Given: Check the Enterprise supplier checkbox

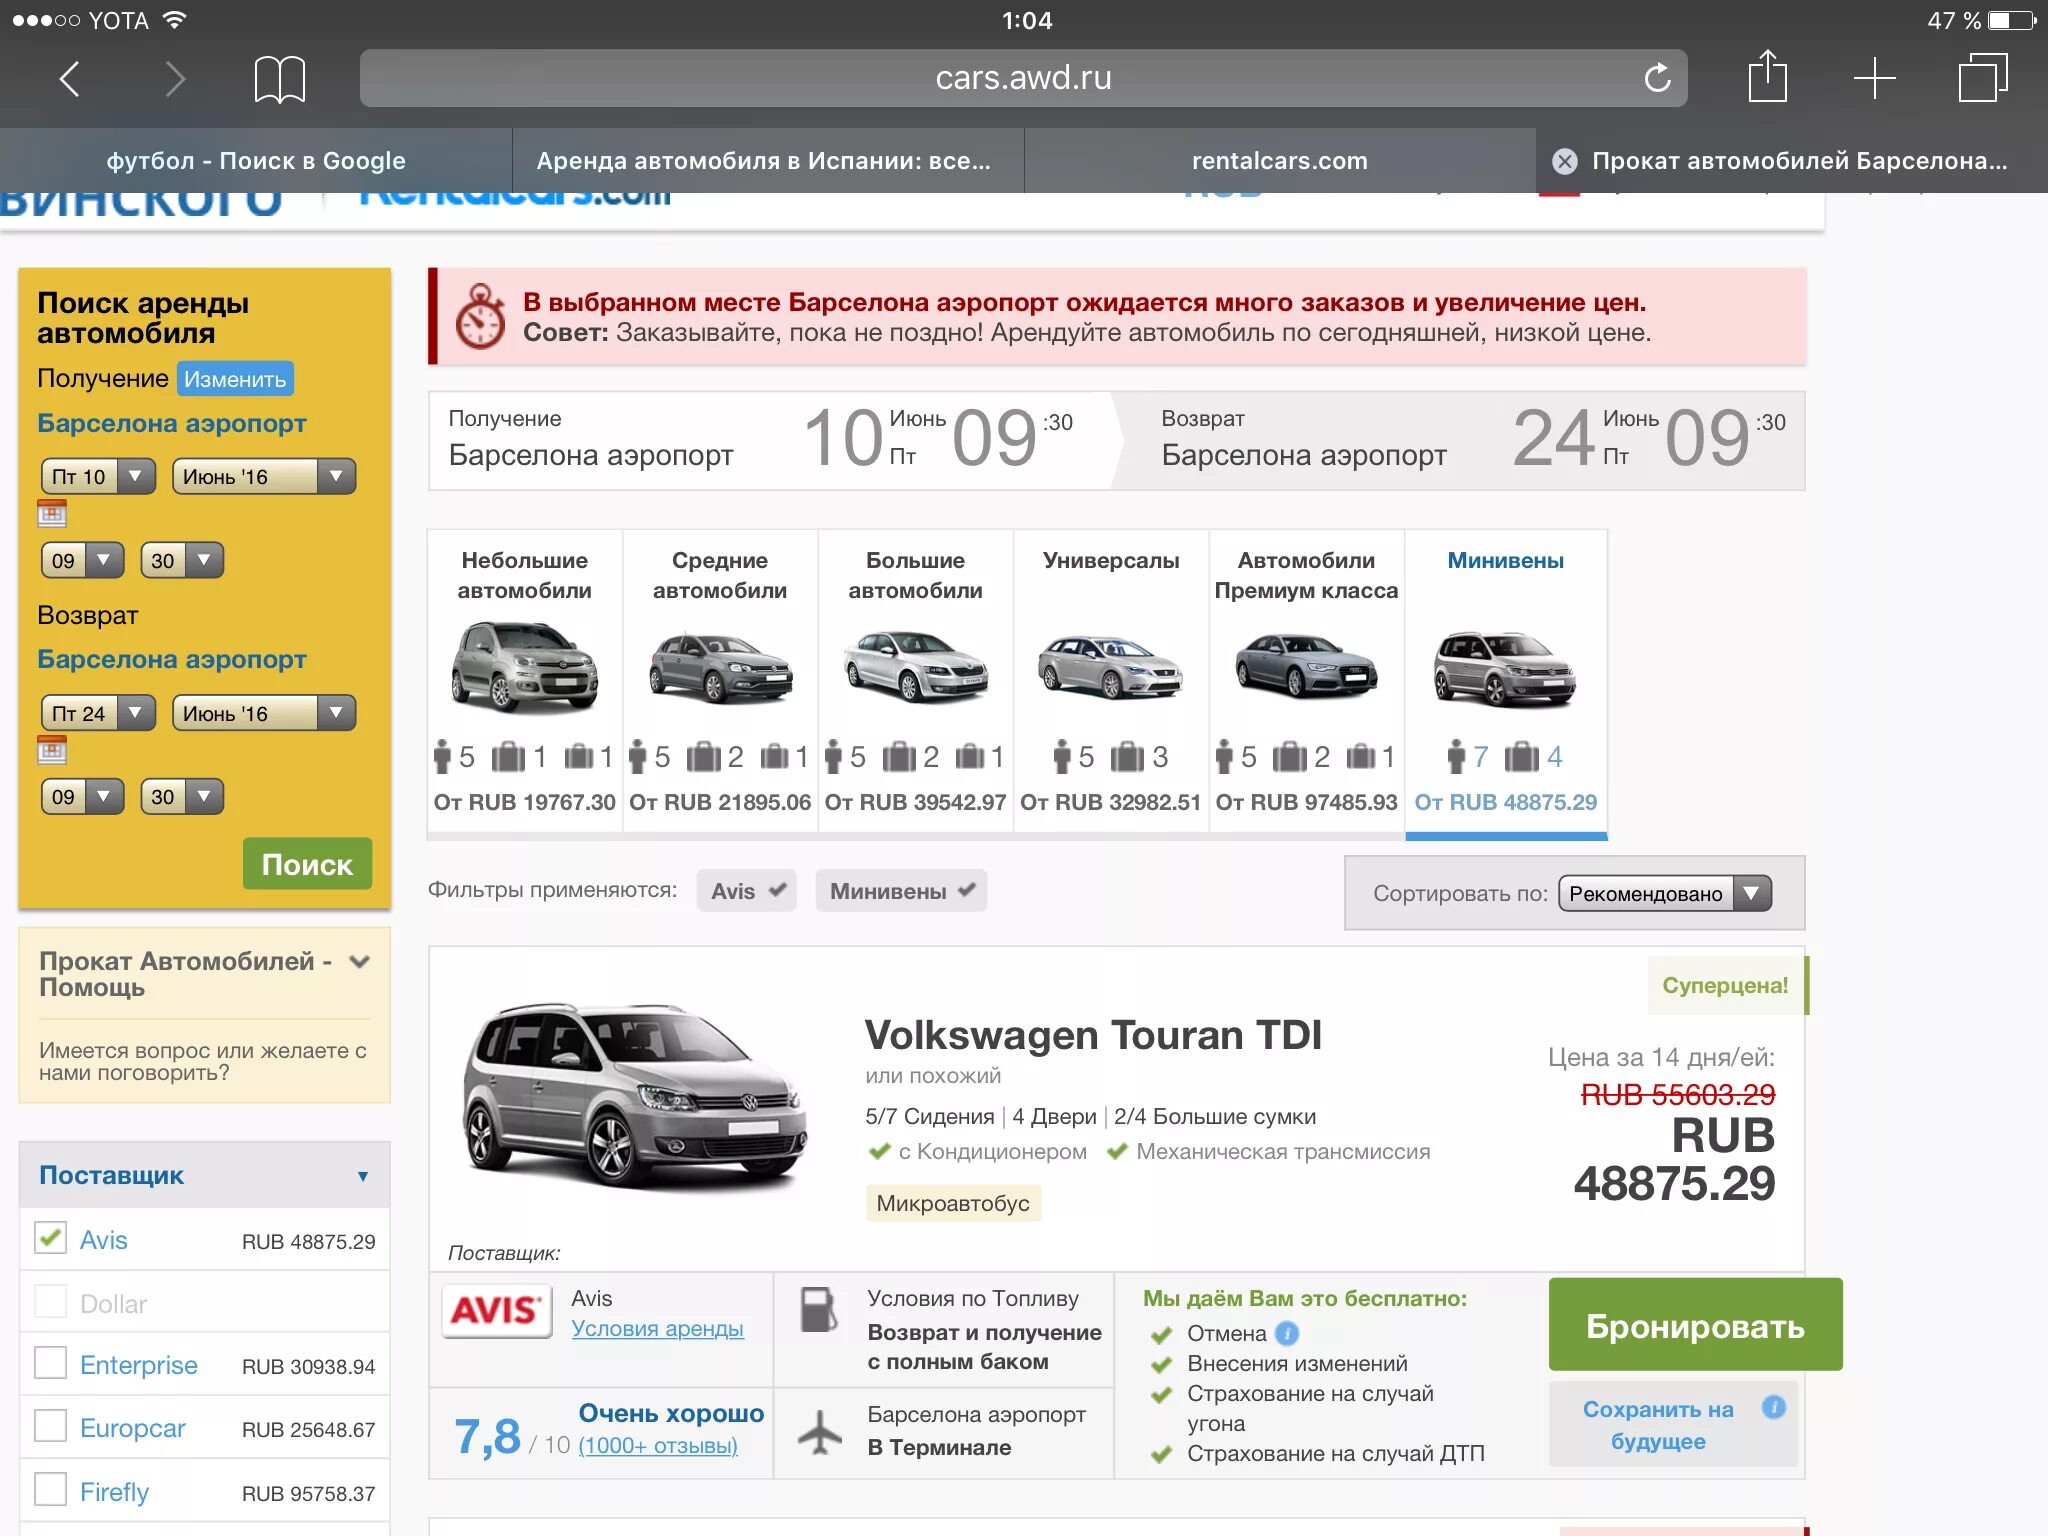Looking at the screenshot, I should coord(50,1363).
